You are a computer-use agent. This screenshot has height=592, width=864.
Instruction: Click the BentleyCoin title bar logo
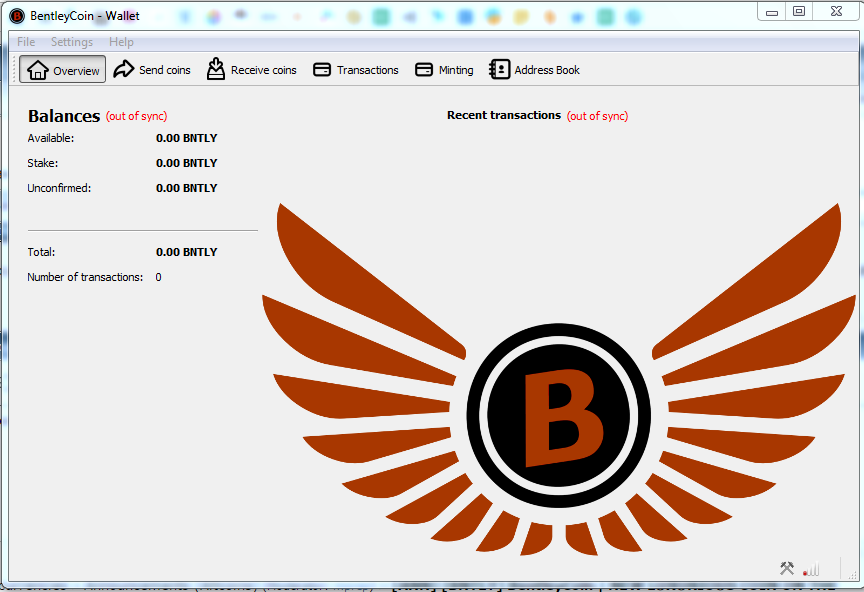click(17, 16)
